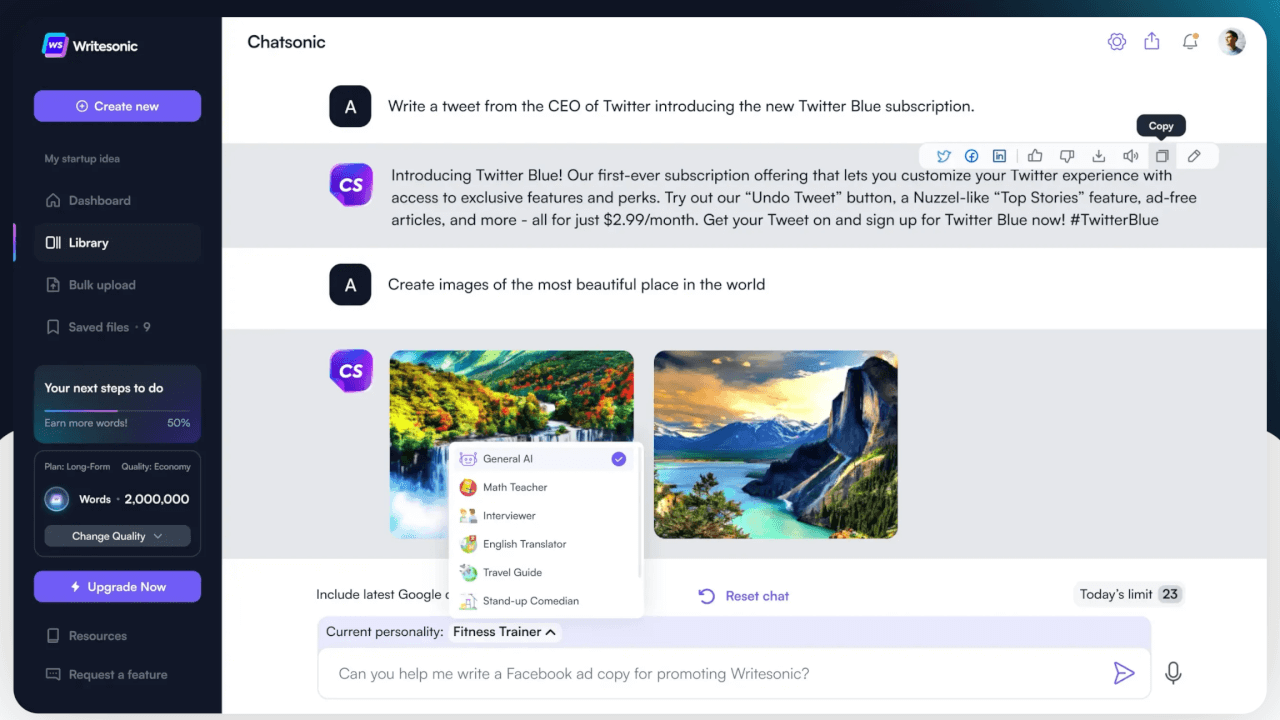Expand the Change Quality dropdown
Image resolution: width=1280 pixels, height=720 pixels.
point(117,536)
